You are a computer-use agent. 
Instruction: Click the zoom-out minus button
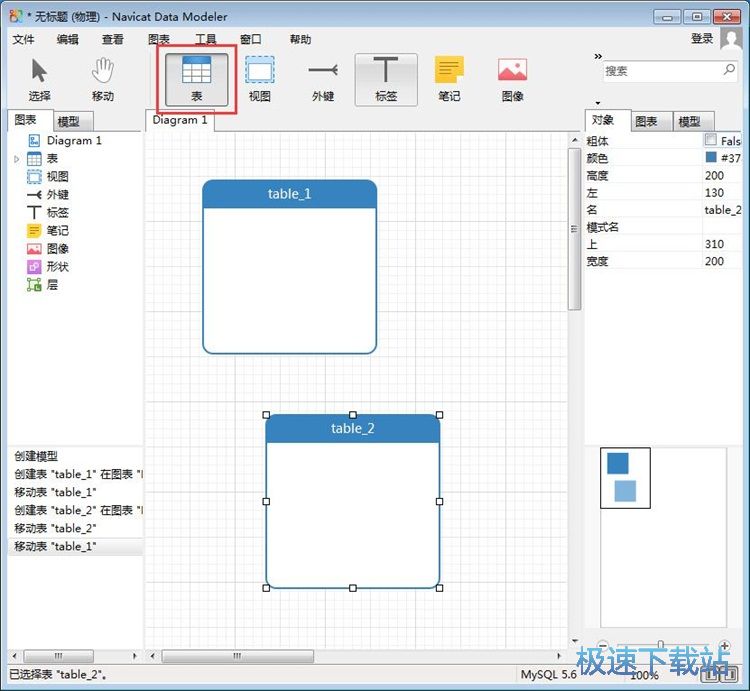(603, 646)
